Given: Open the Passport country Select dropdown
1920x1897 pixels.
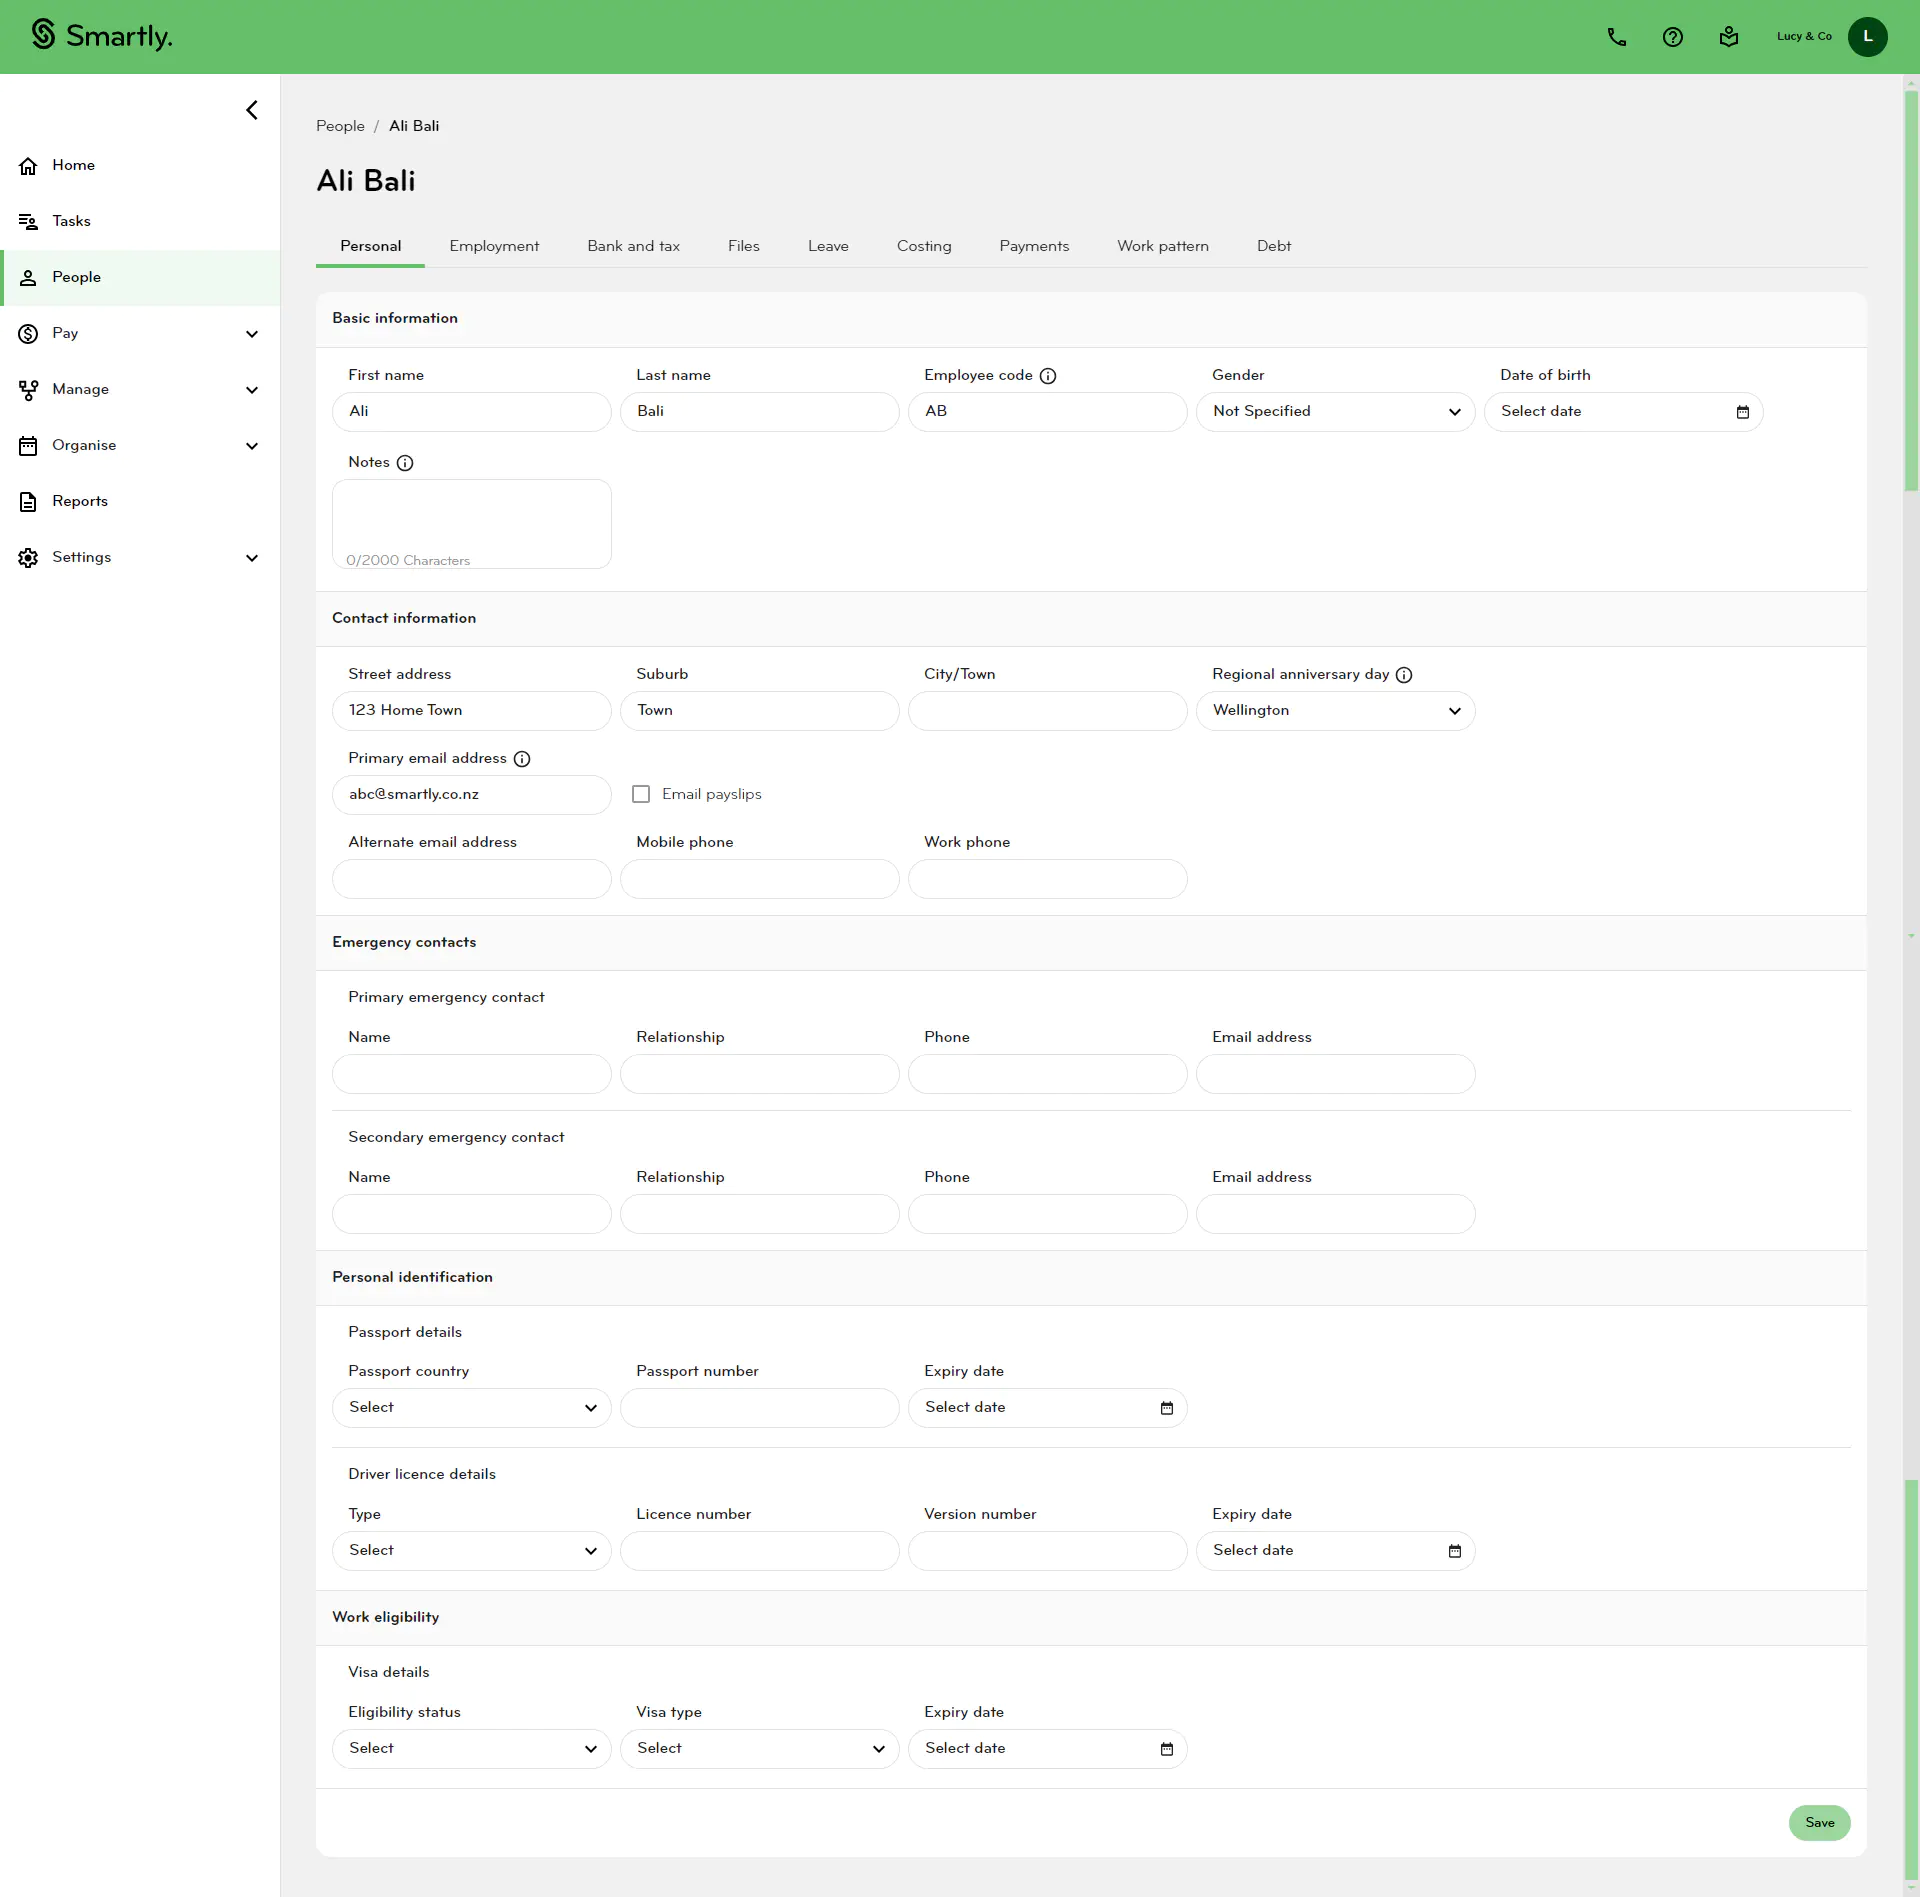Looking at the screenshot, I should point(471,1407).
